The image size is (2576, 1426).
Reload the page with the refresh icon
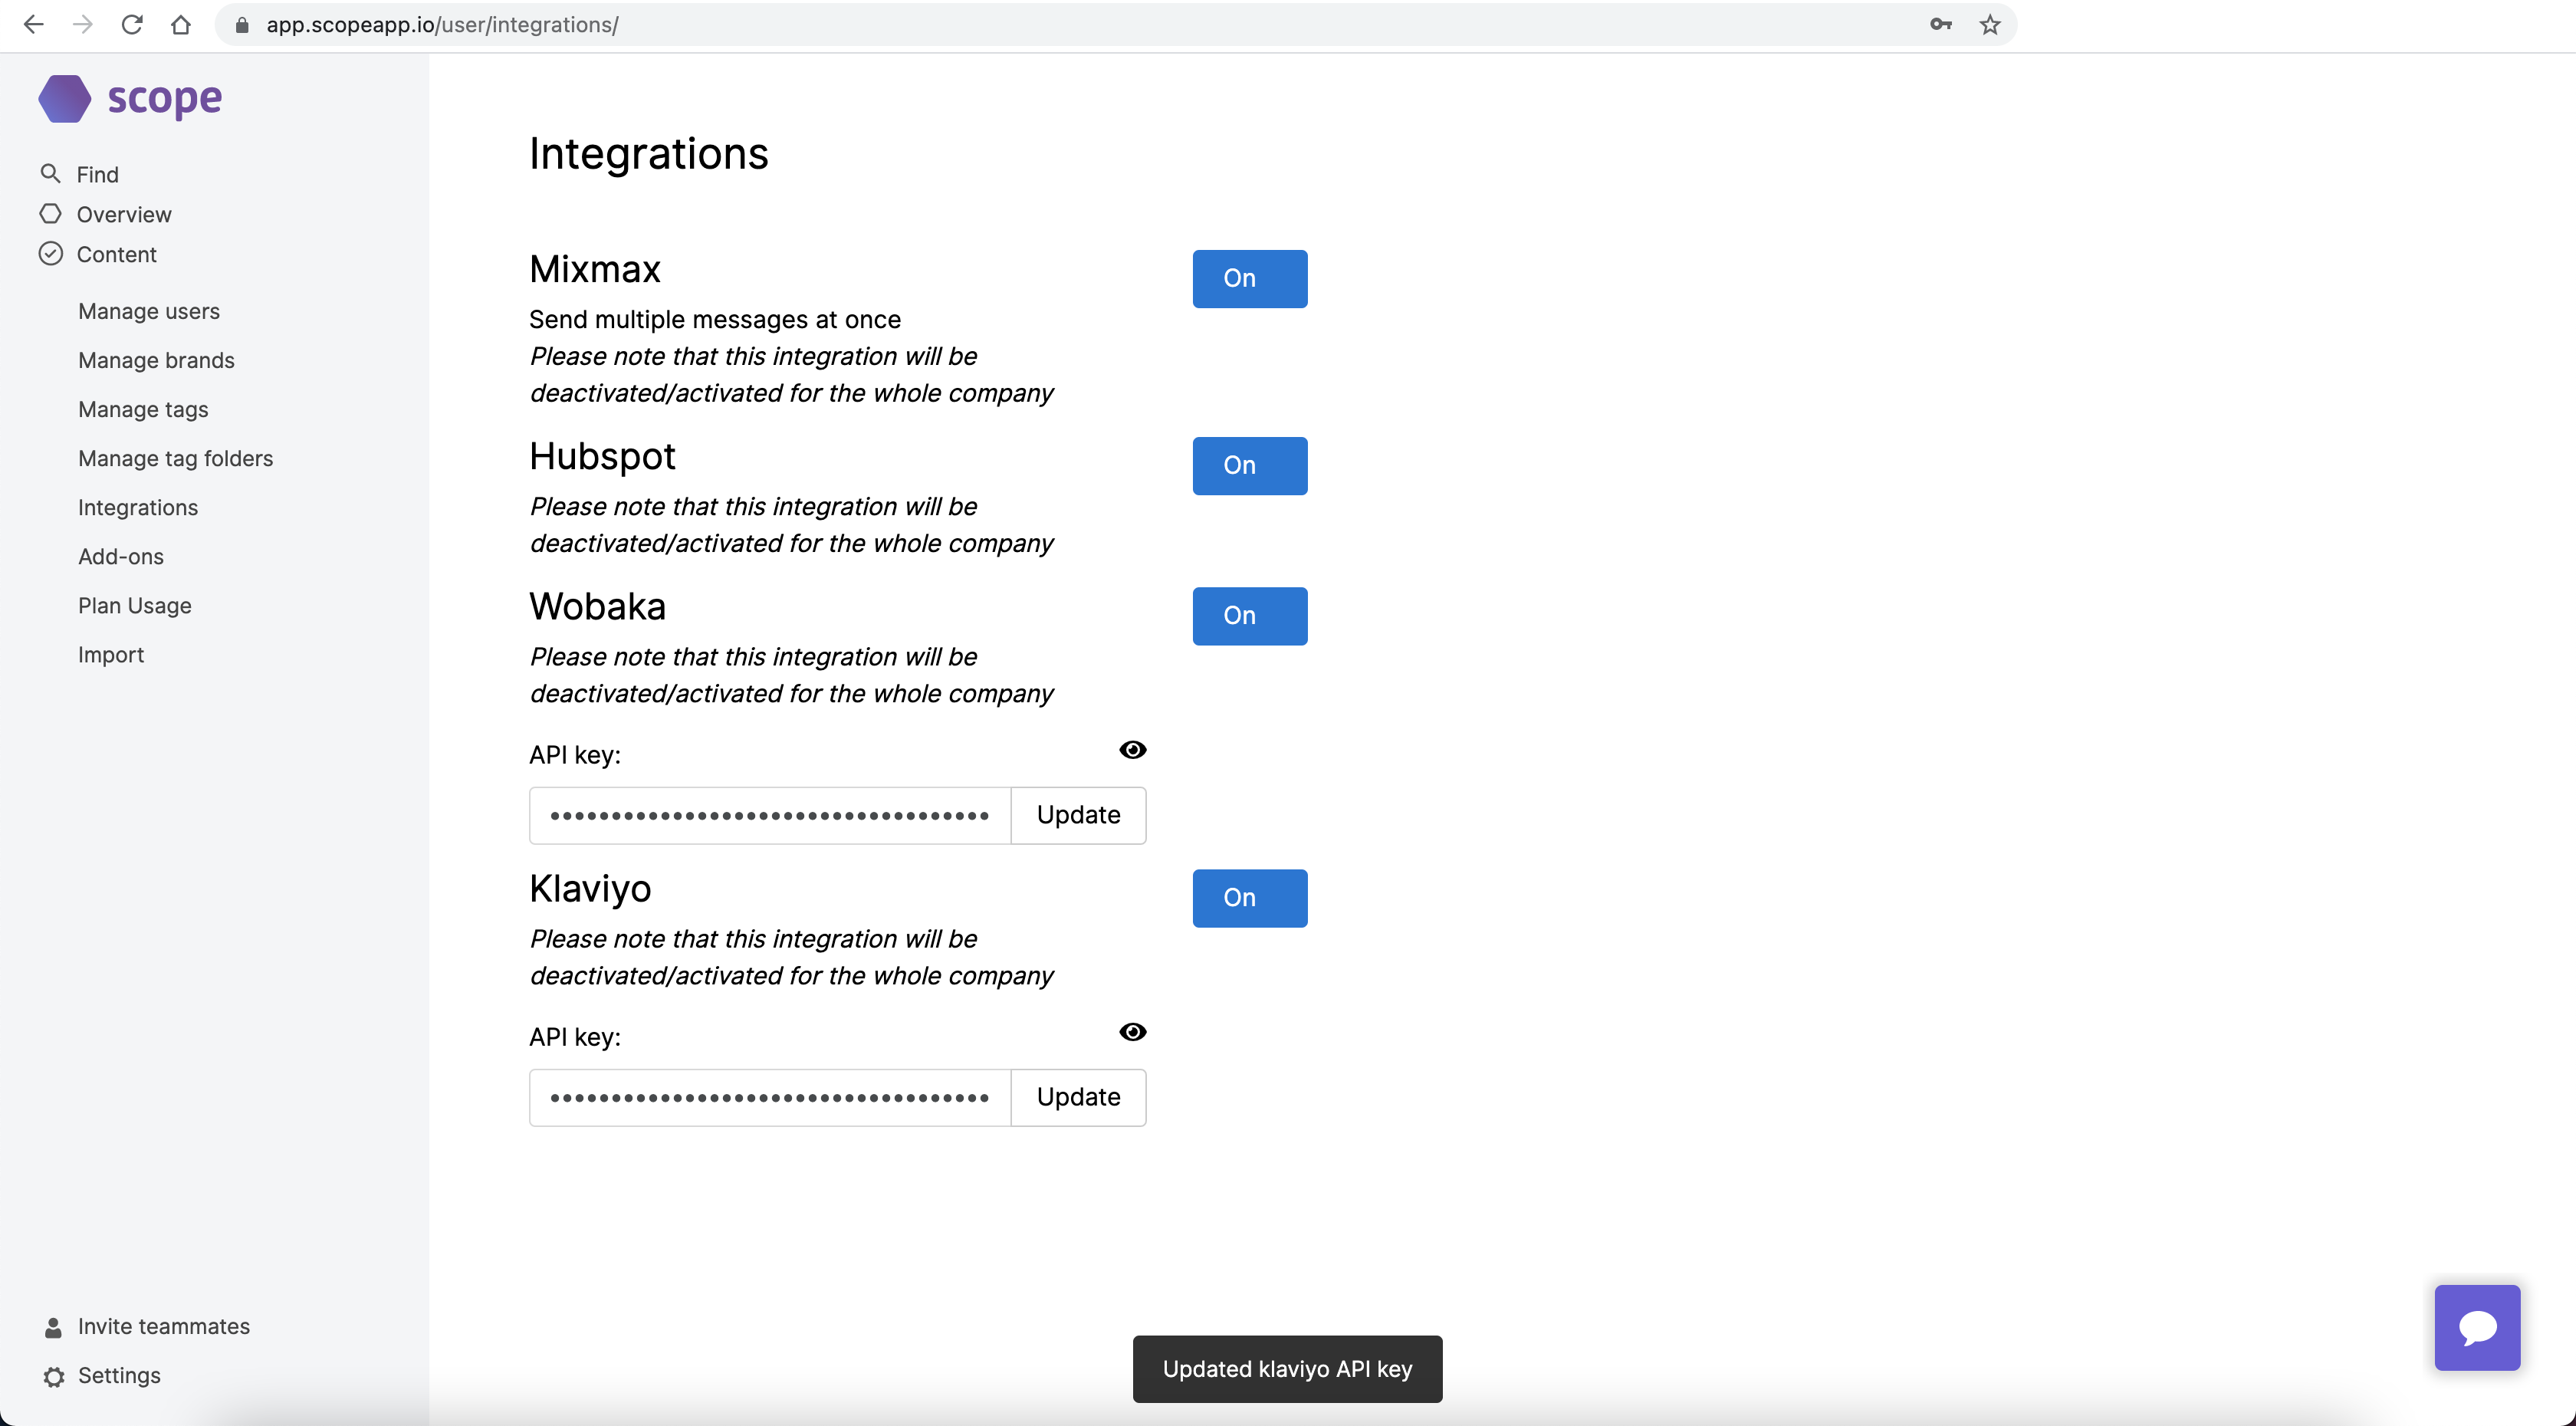tap(132, 25)
